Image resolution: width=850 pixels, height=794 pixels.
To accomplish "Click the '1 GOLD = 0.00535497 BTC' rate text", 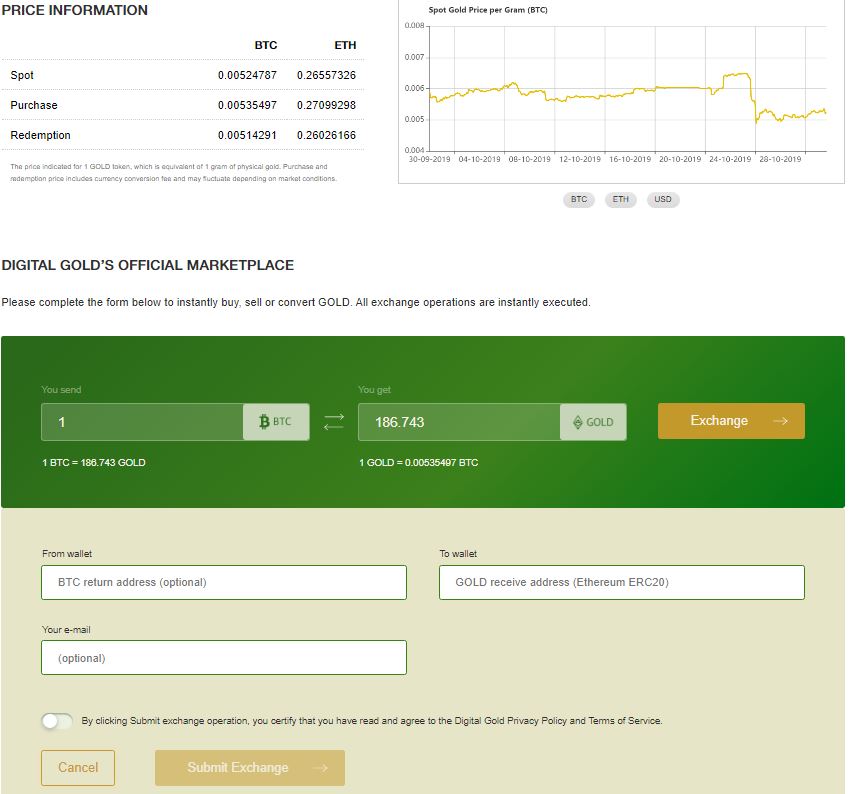I will coord(418,462).
